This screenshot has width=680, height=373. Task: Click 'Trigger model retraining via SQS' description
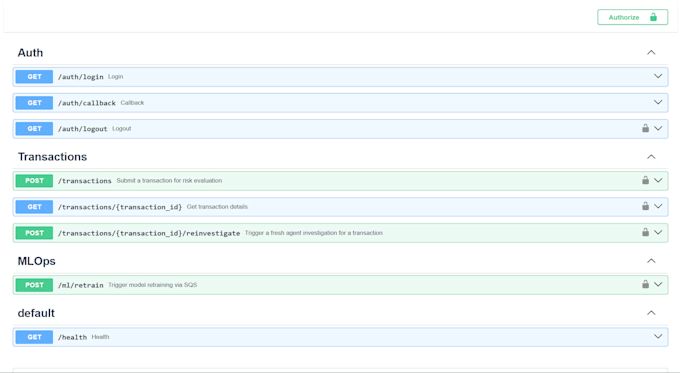[x=153, y=285]
